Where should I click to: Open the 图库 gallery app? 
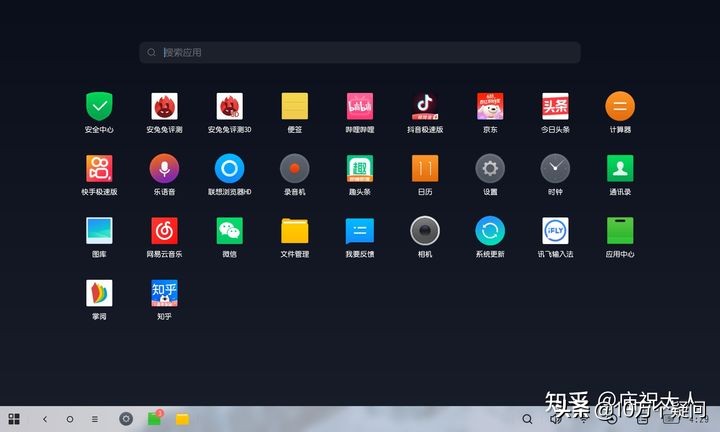tap(99, 230)
